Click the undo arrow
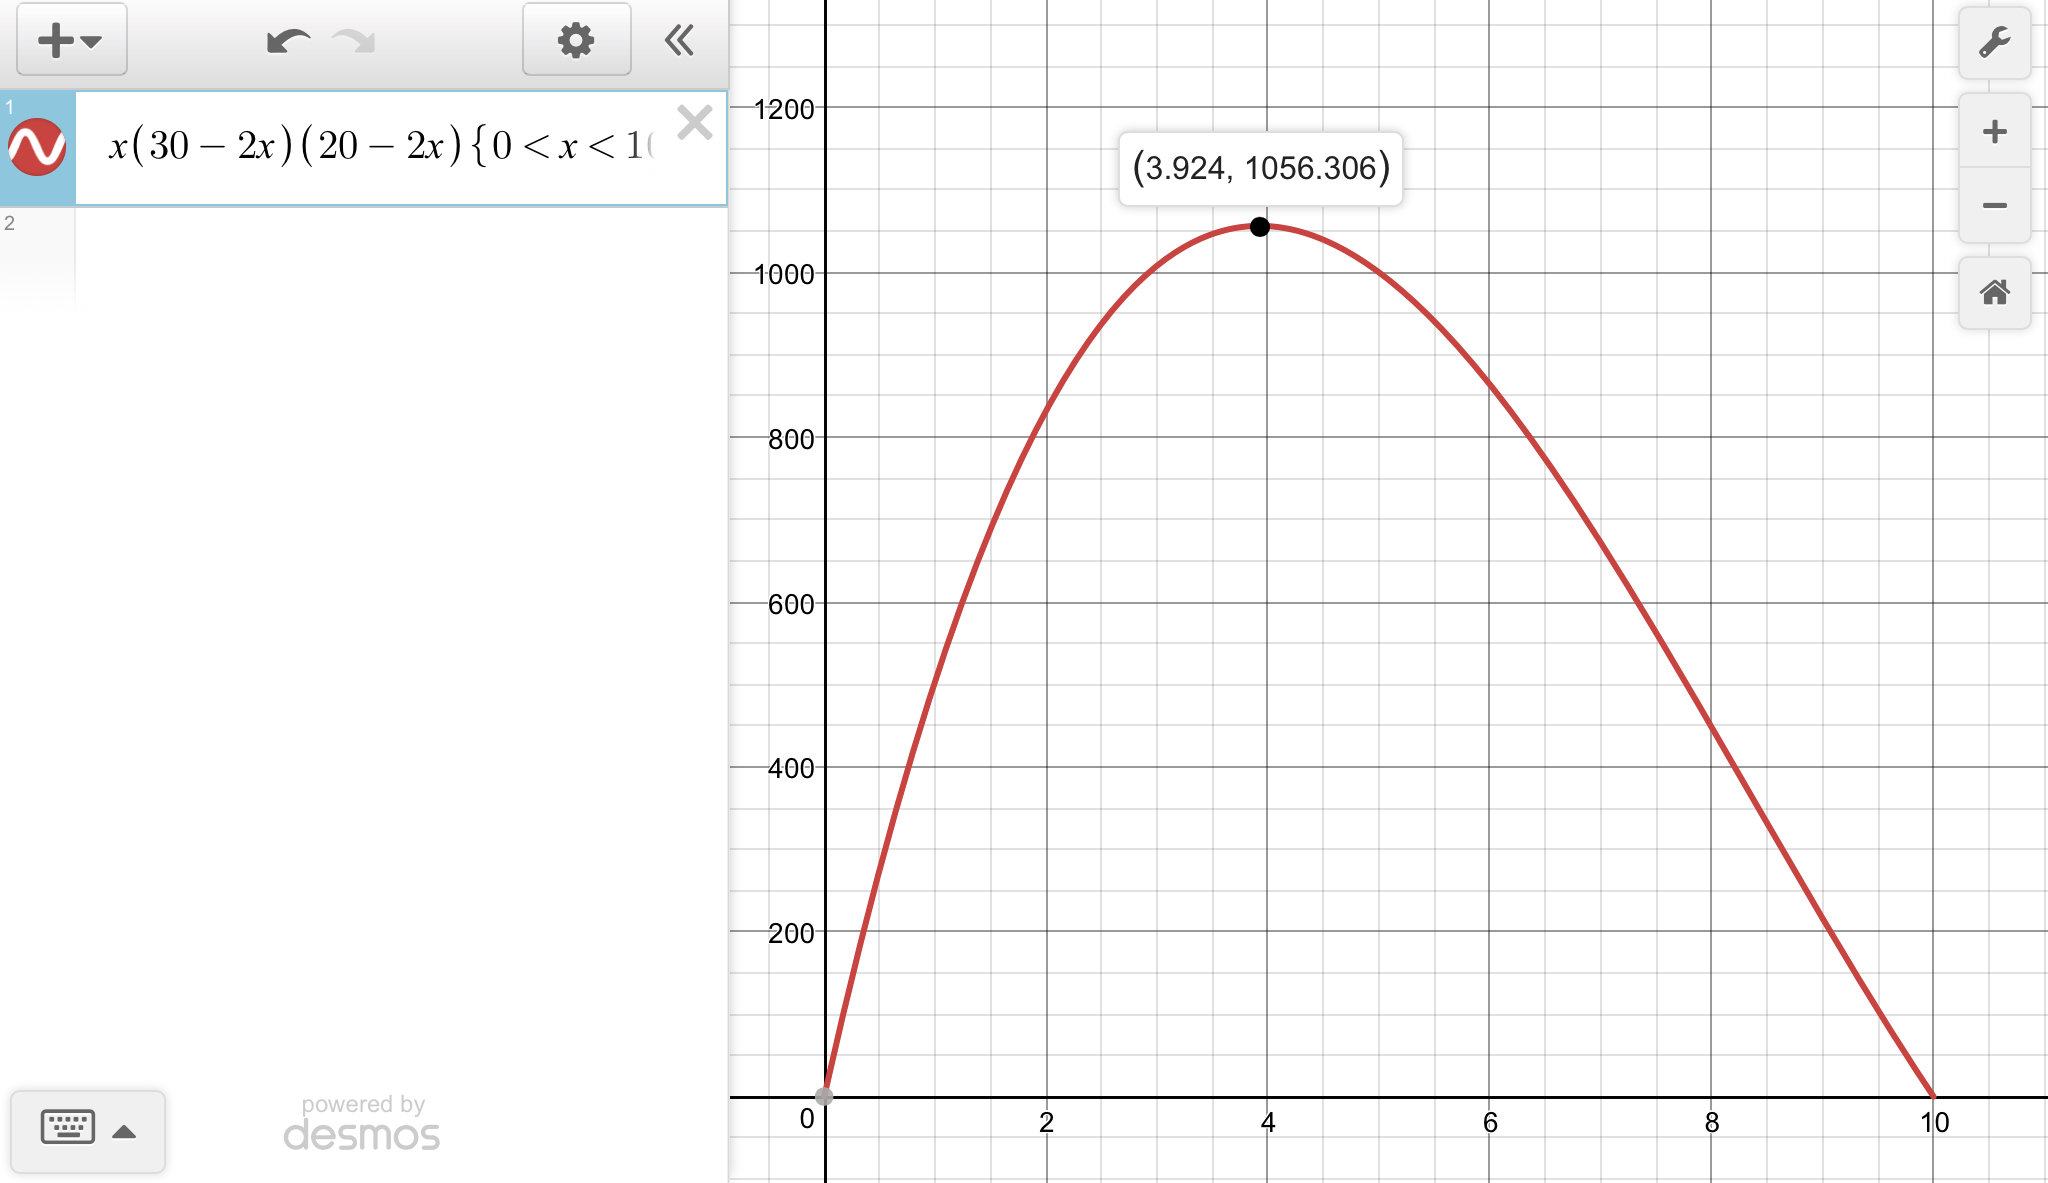Image resolution: width=2048 pixels, height=1183 pixels. pos(287,41)
